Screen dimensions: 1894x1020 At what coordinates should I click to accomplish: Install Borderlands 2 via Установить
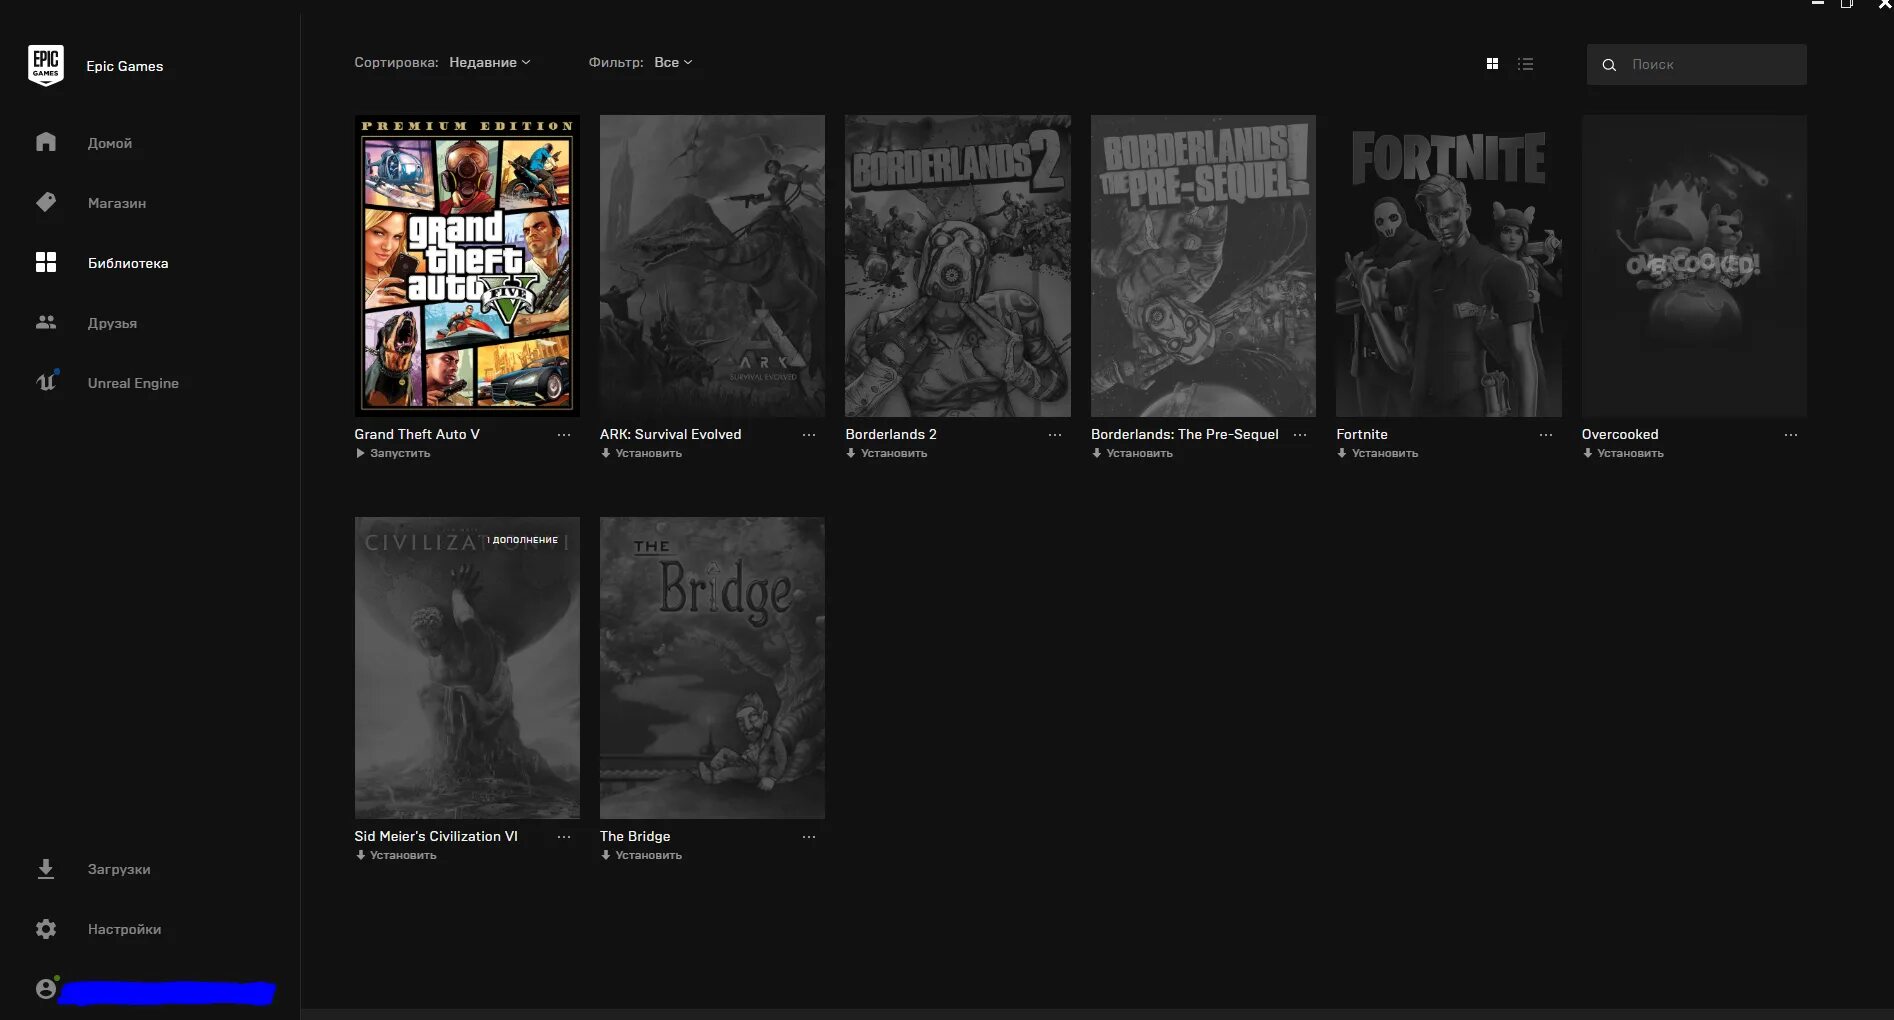pos(887,453)
